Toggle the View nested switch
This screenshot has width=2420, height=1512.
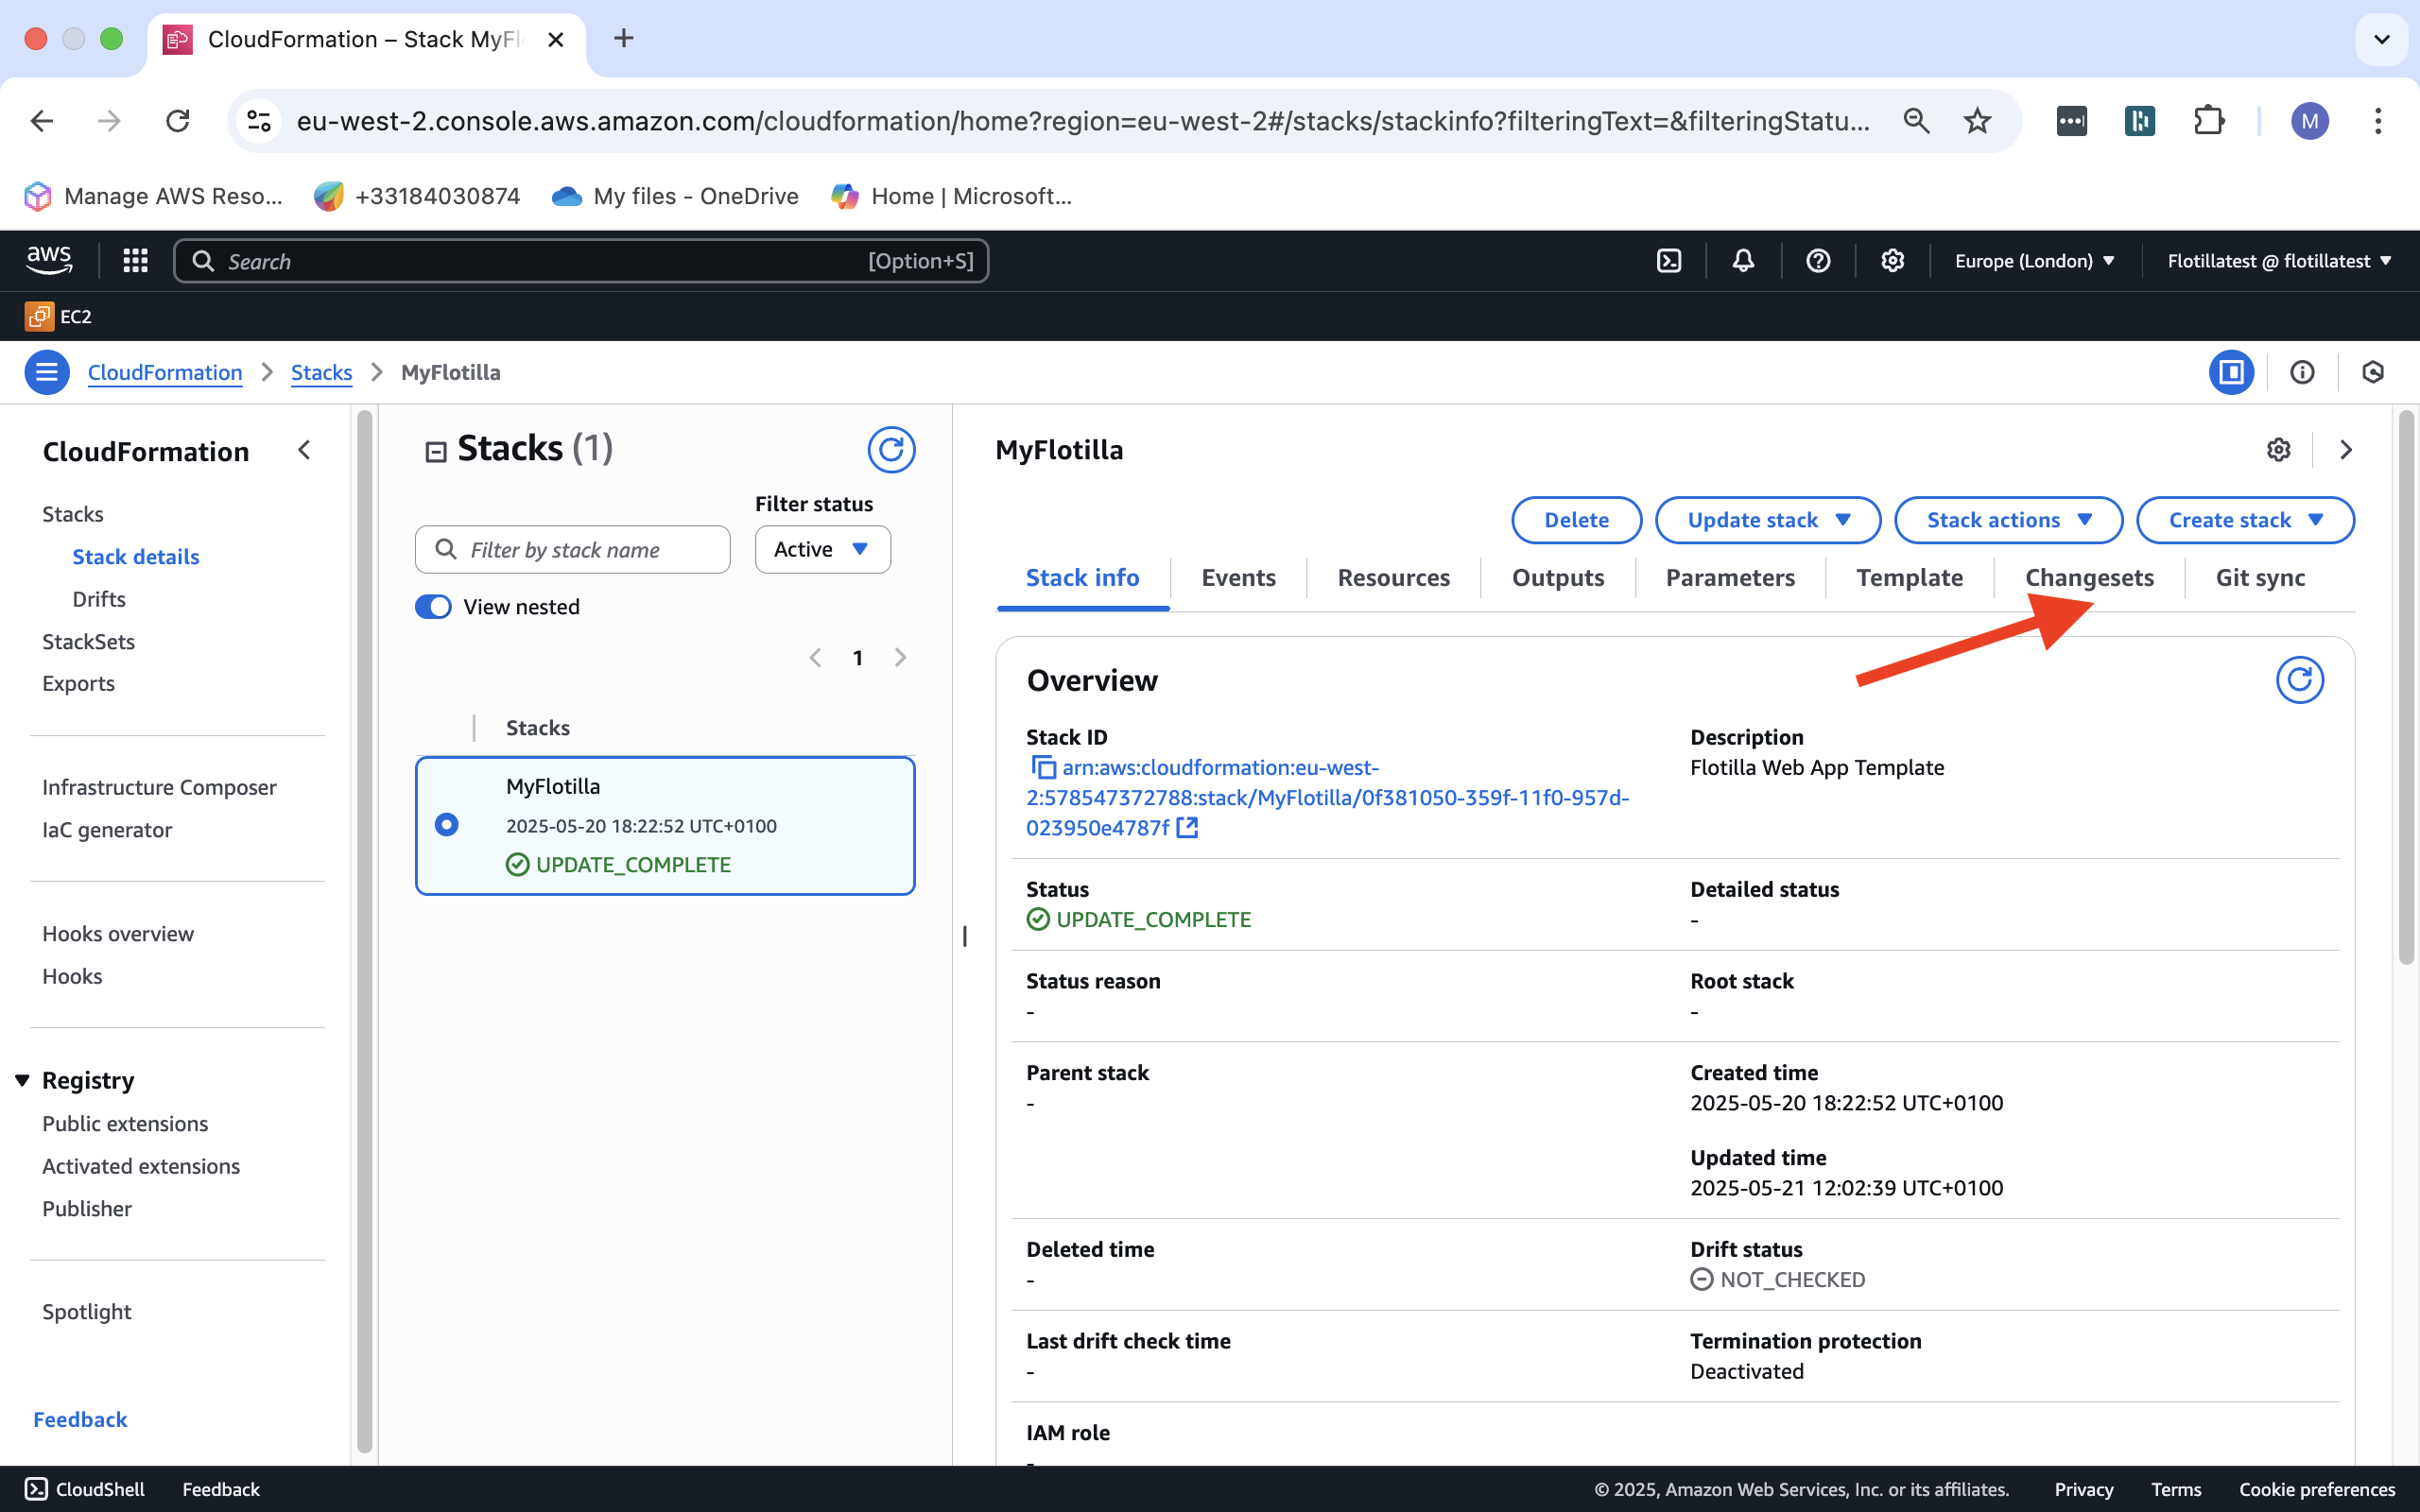[434, 607]
